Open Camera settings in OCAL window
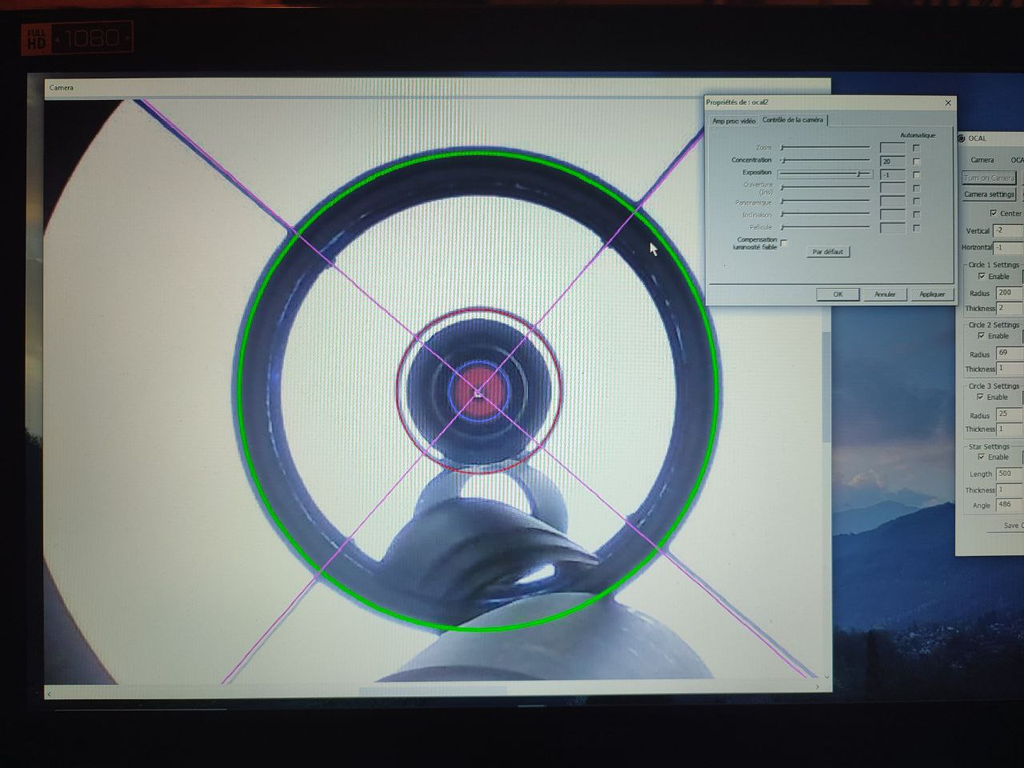1024x768 pixels. (989, 195)
